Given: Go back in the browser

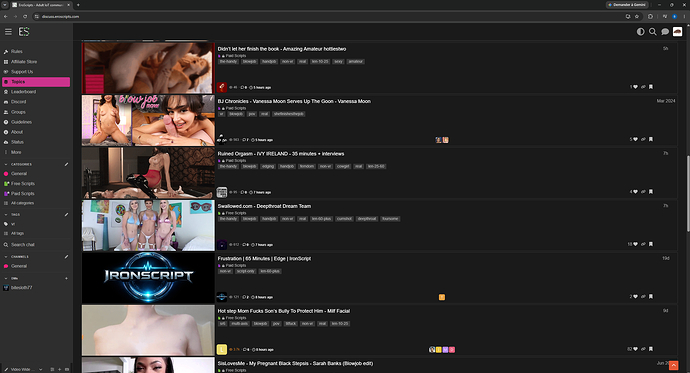Looking at the screenshot, I should click(5, 16).
